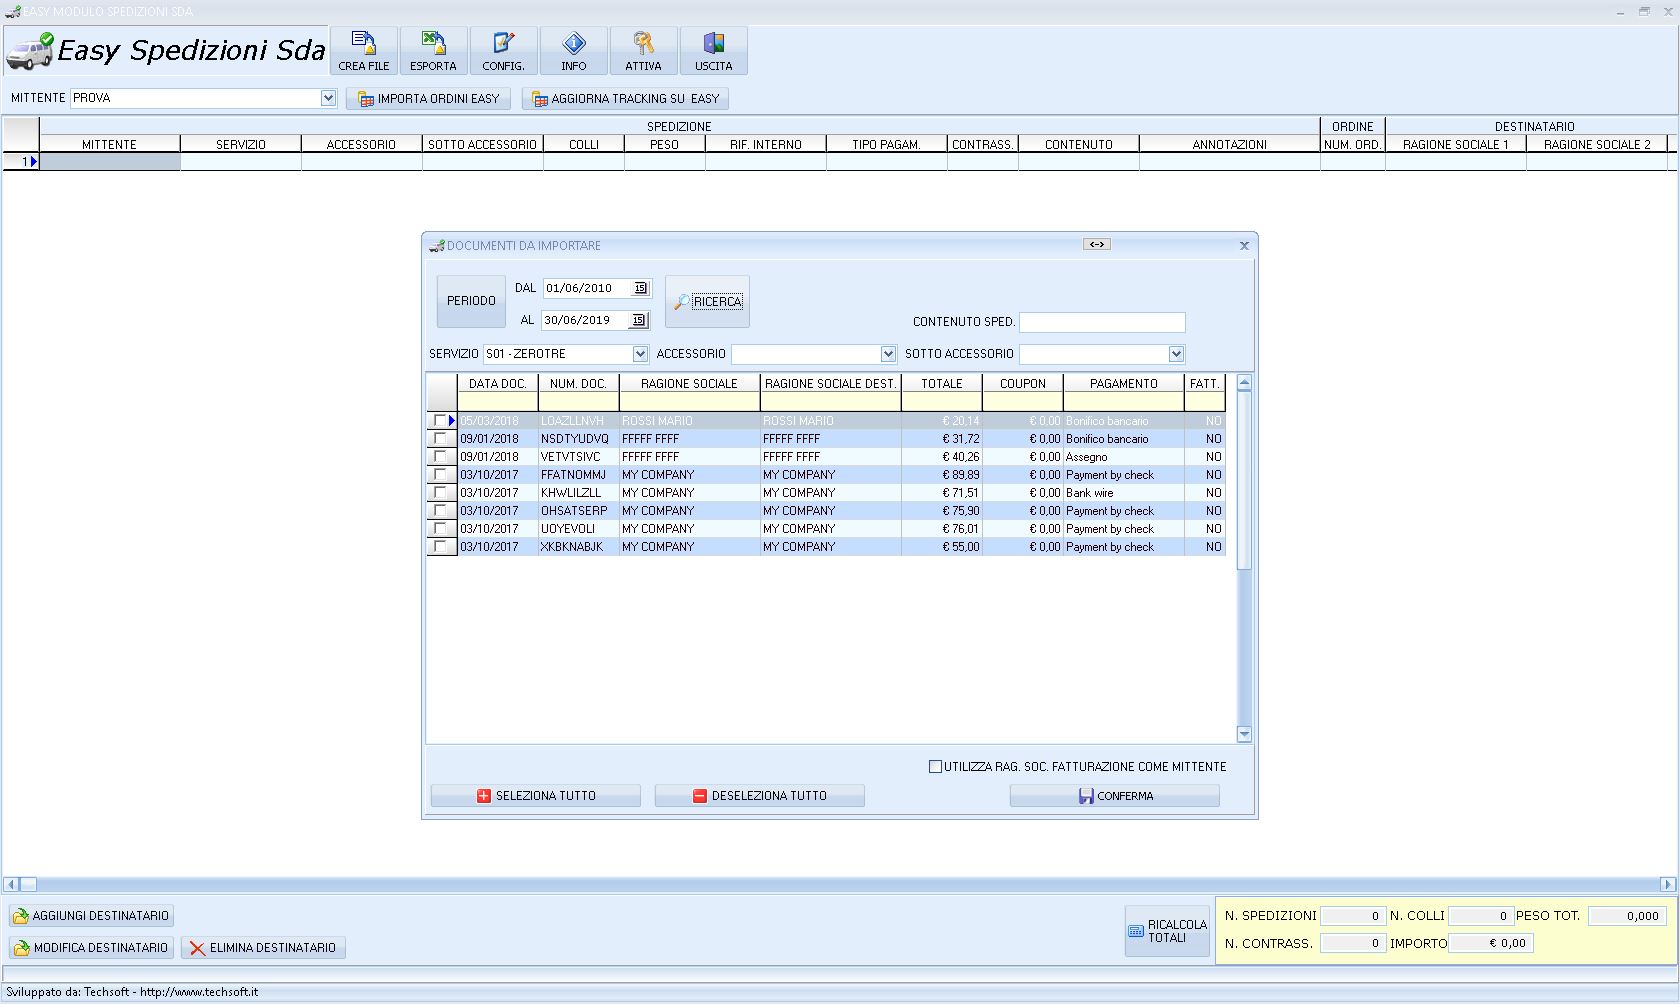Tick checkbox for document VETVTSIVC
Viewport: 1680px width, 1004px height.
pos(440,457)
